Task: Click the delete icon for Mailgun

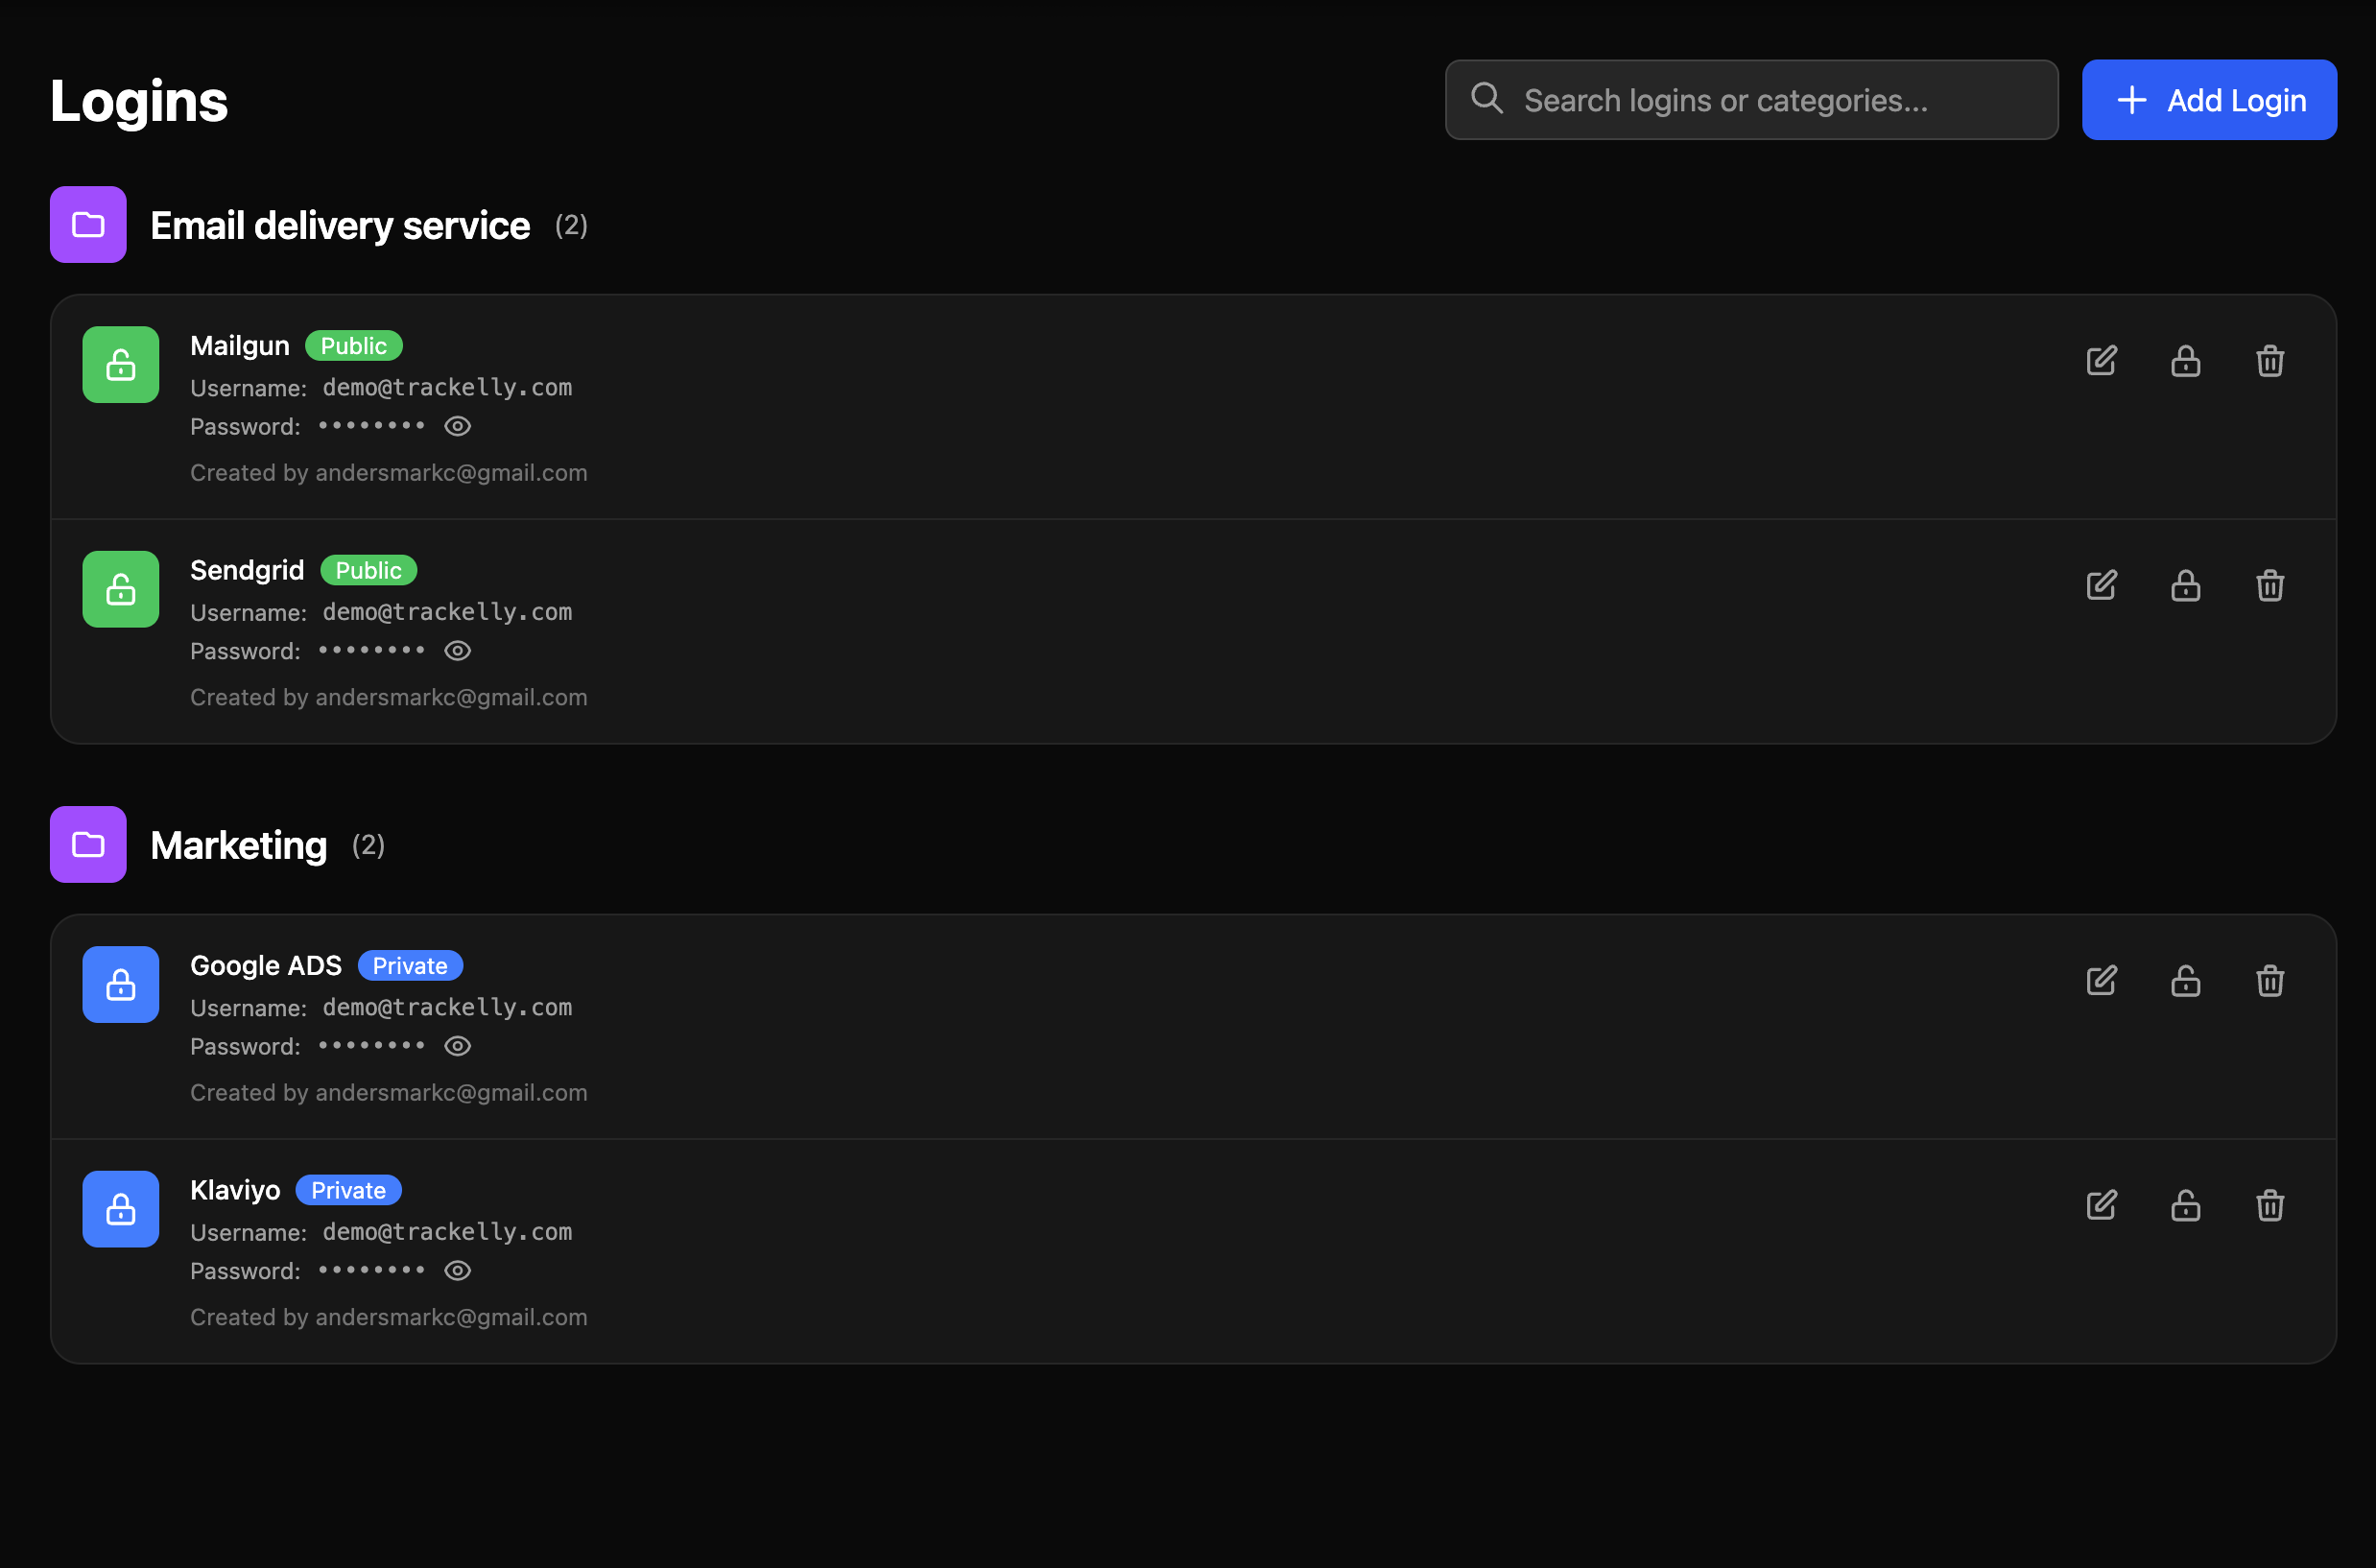Action: pos(2269,361)
